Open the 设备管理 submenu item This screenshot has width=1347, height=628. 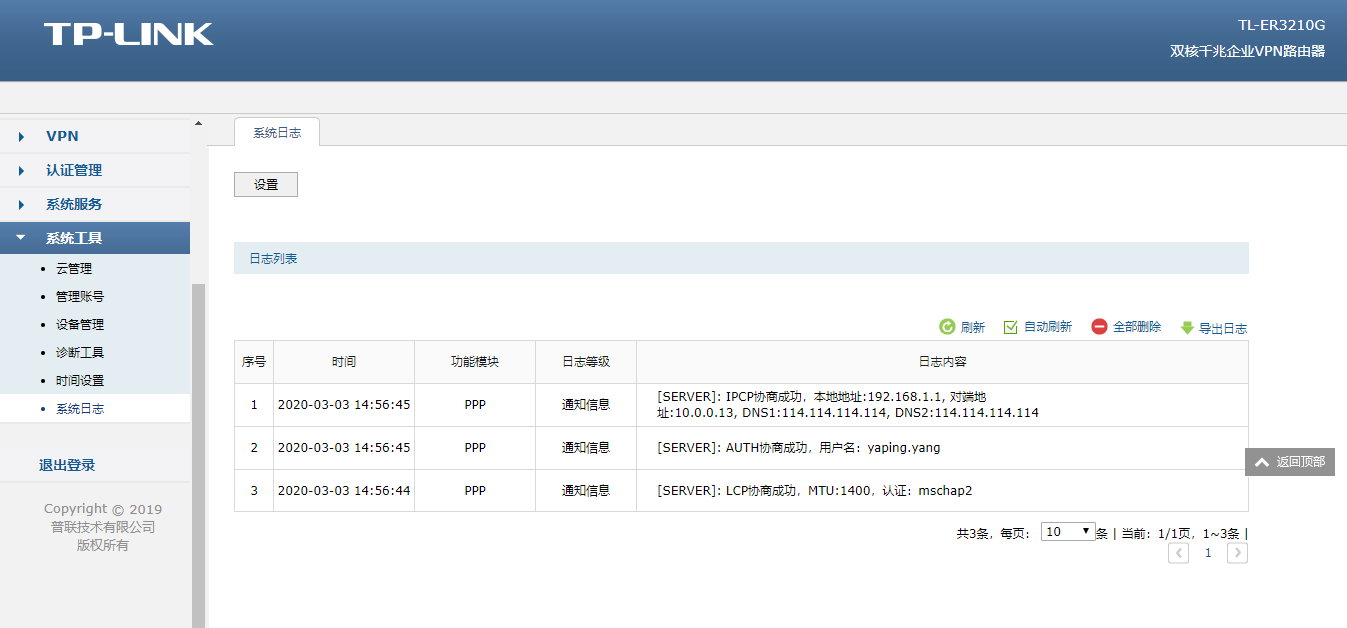80,325
